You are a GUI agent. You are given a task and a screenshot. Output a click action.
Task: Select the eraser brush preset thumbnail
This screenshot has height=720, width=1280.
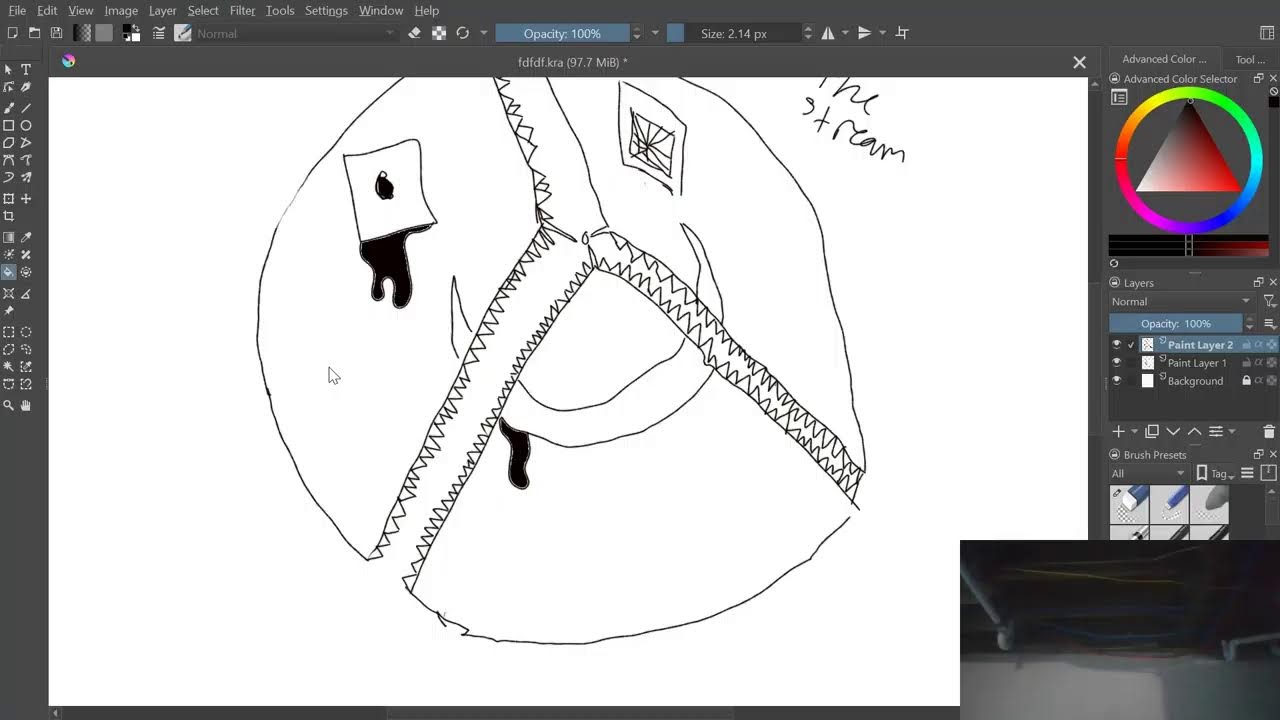[x=1129, y=504]
